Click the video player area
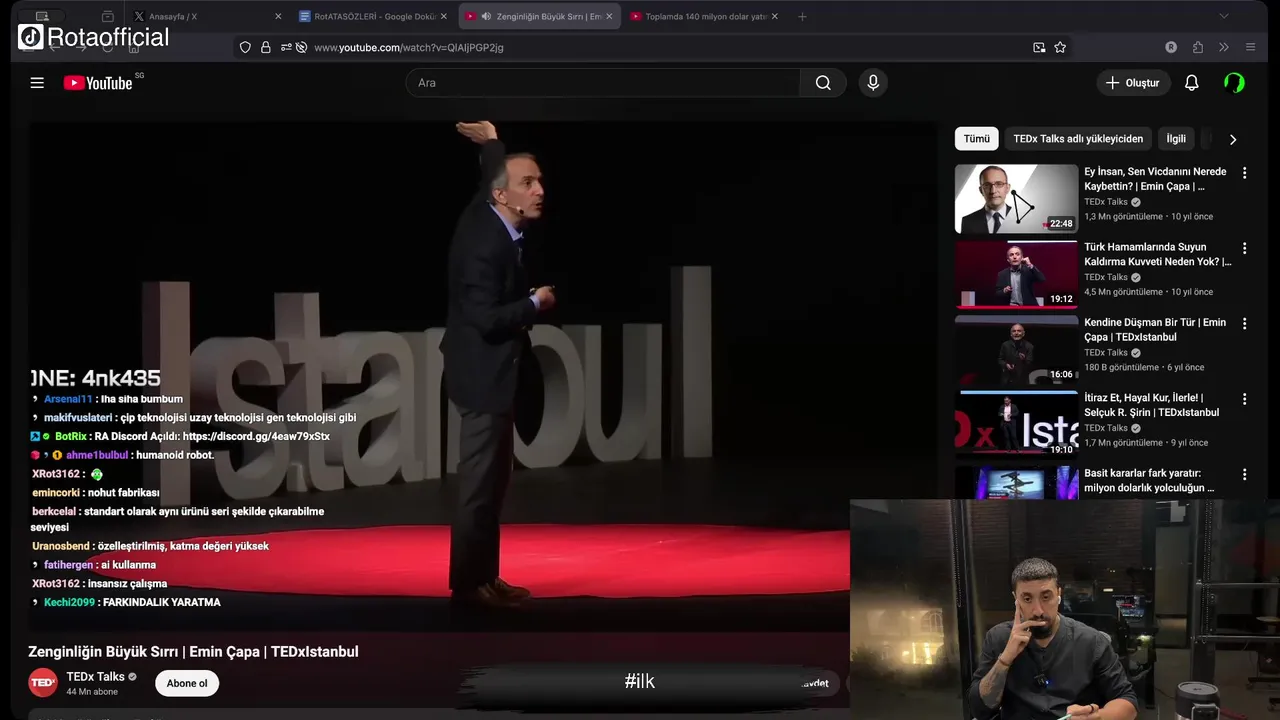Viewport: 1280px width, 720px height. (x=483, y=376)
